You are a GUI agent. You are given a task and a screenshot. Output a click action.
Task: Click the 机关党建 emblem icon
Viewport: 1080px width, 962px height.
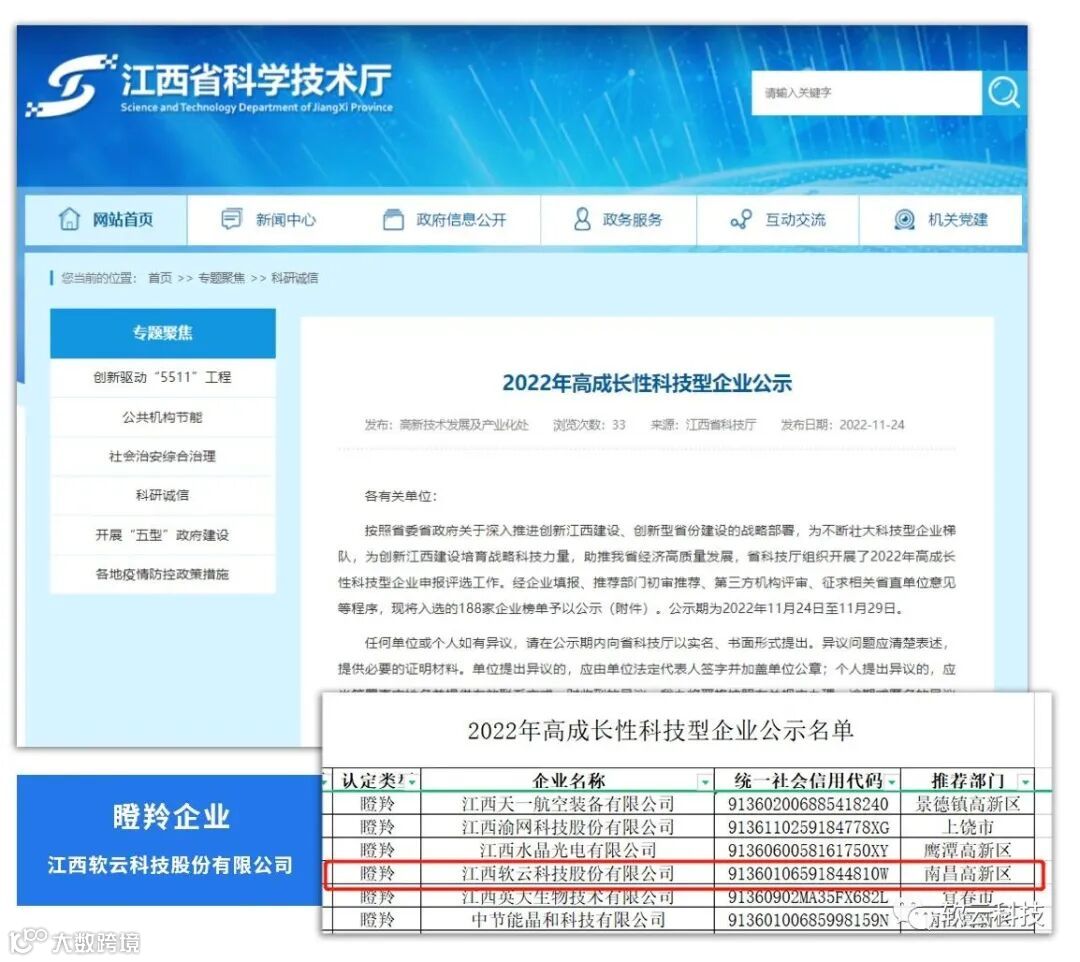(x=904, y=220)
